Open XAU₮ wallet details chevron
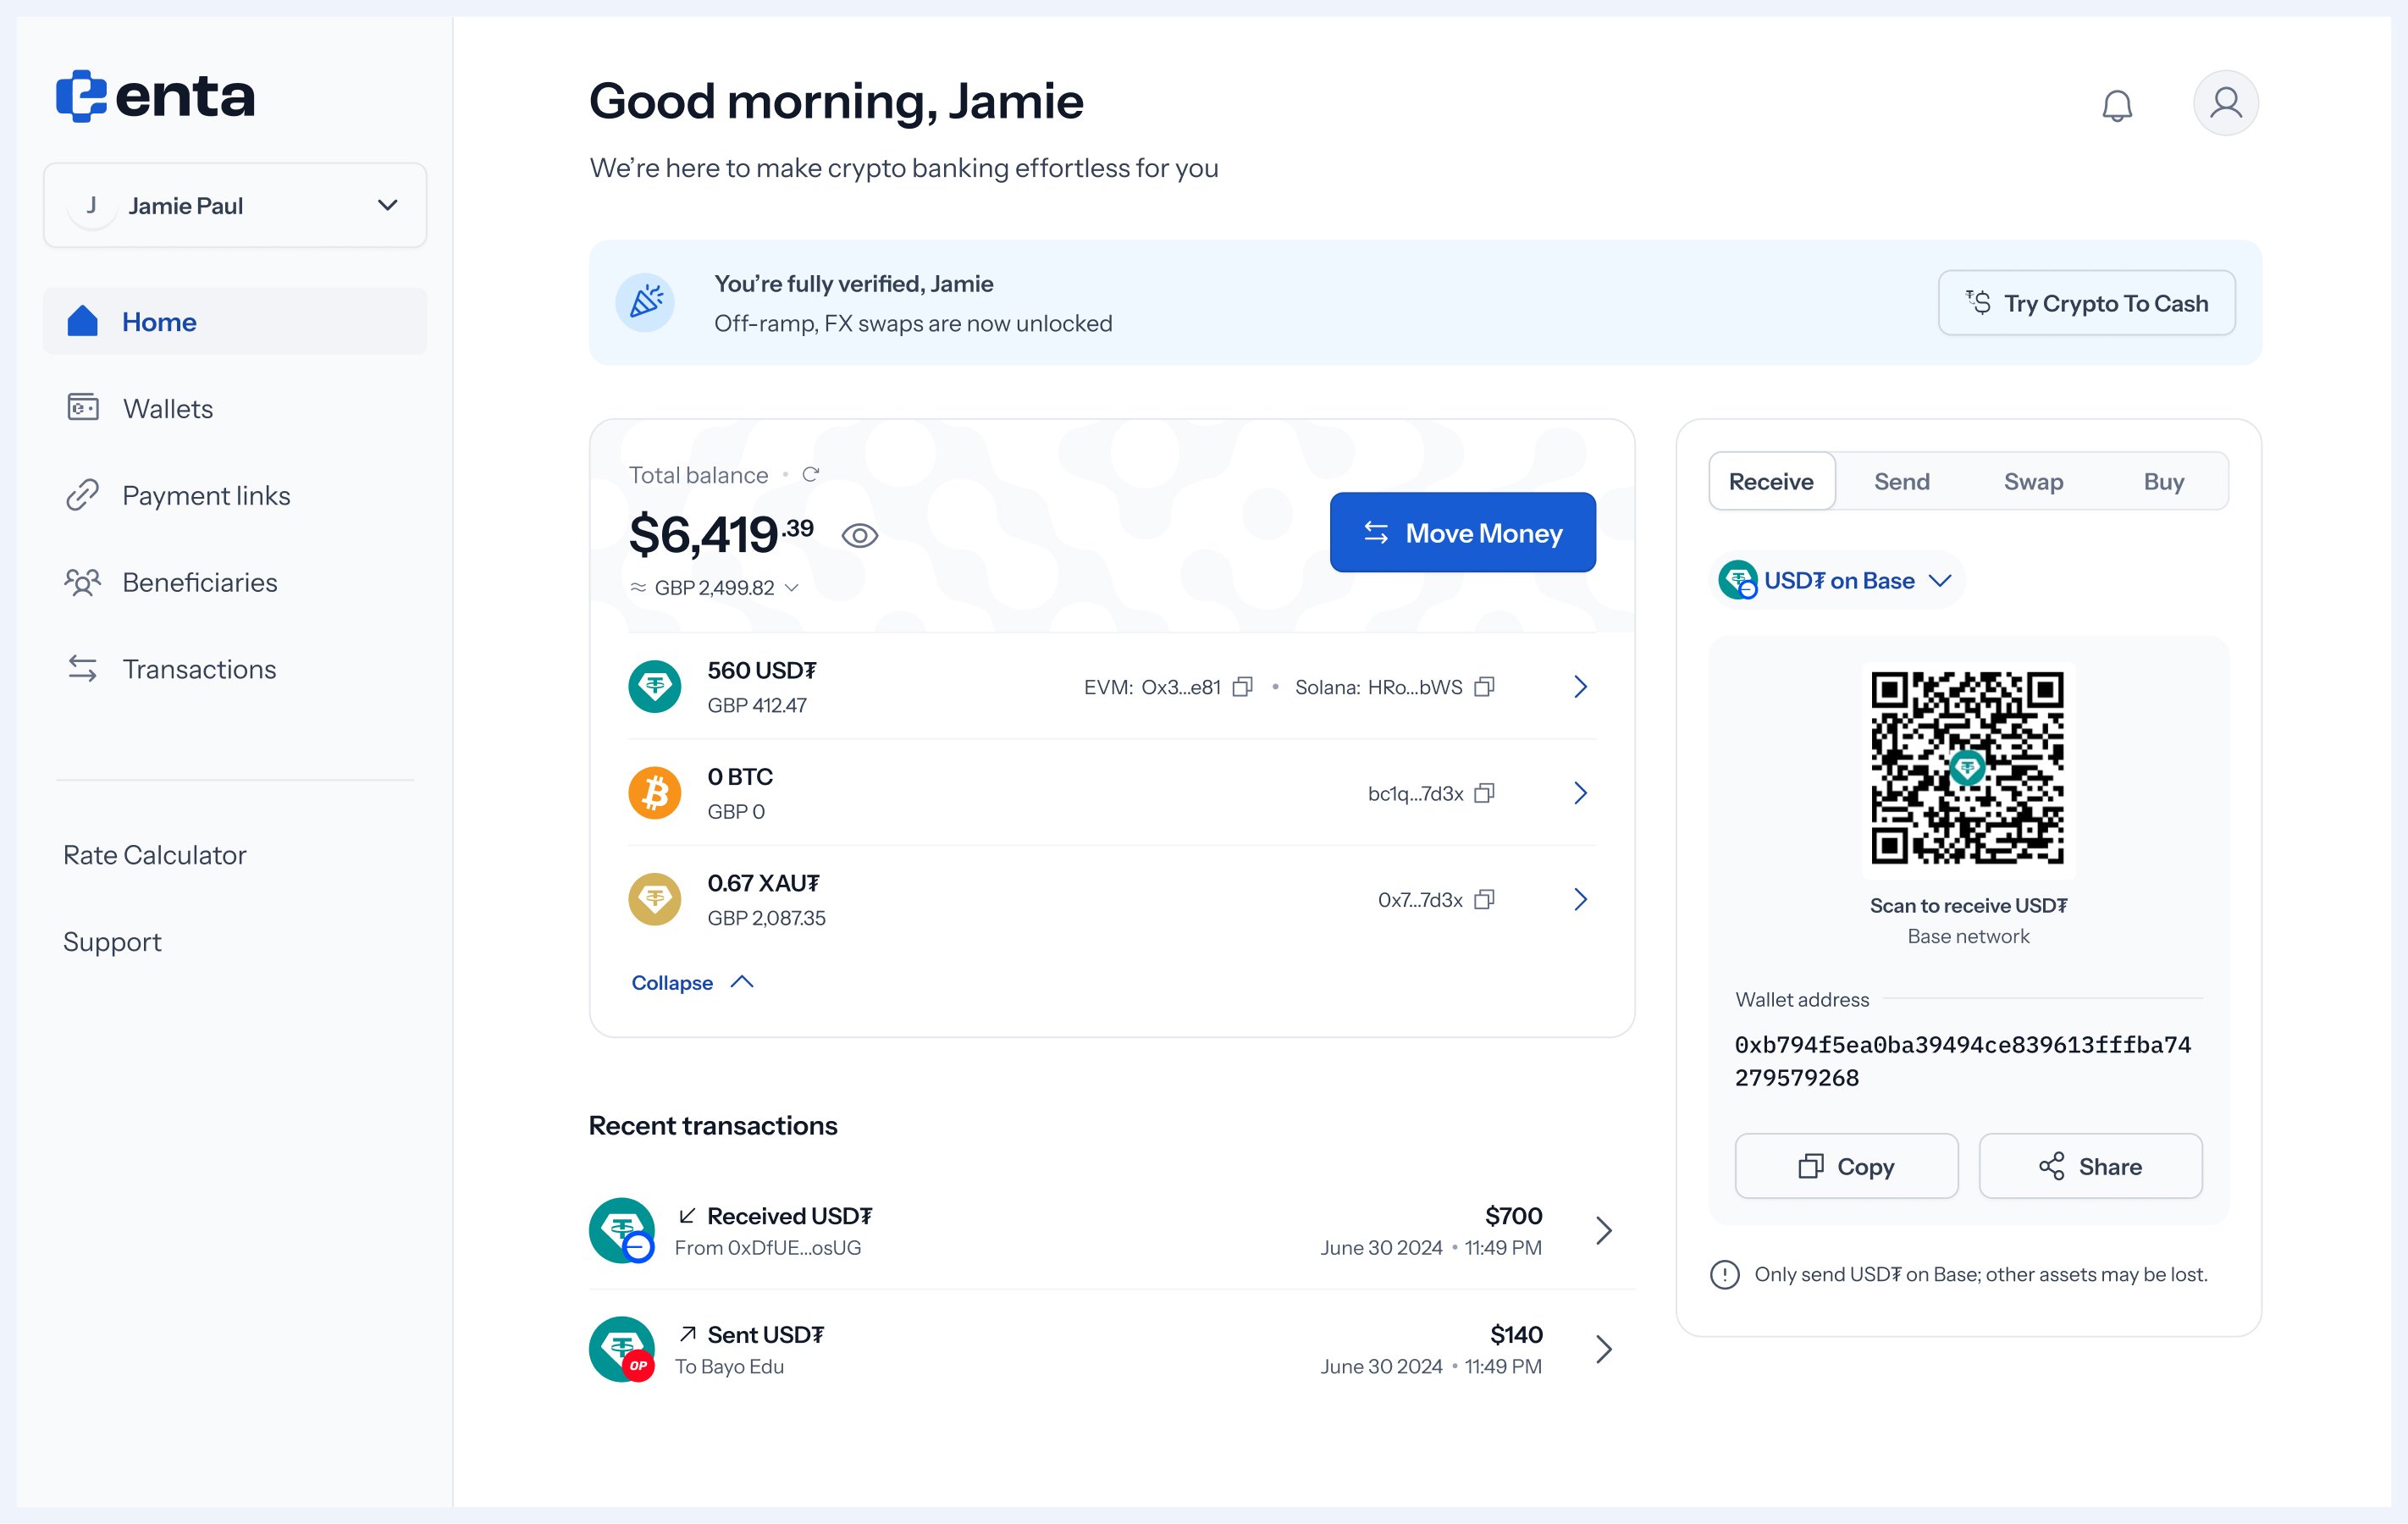This screenshot has height=1524, width=2408. pyautogui.click(x=1580, y=899)
